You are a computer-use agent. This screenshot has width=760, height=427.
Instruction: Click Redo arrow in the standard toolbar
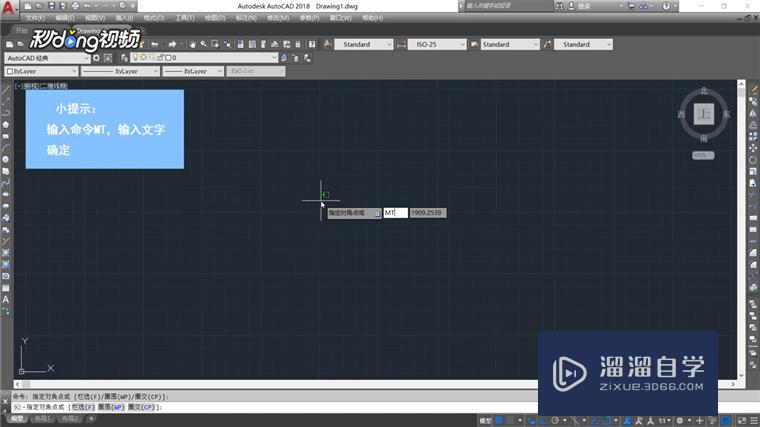pos(172,45)
